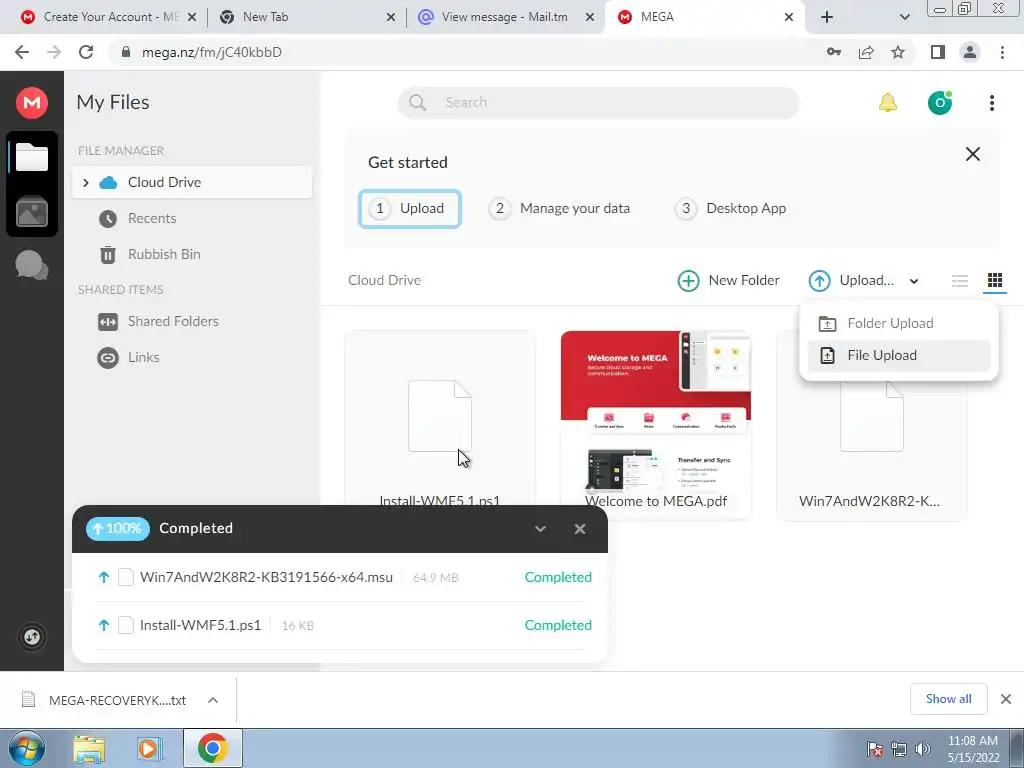The height and width of the screenshot is (768, 1024).
Task: Click in the Search field
Action: click(x=599, y=103)
